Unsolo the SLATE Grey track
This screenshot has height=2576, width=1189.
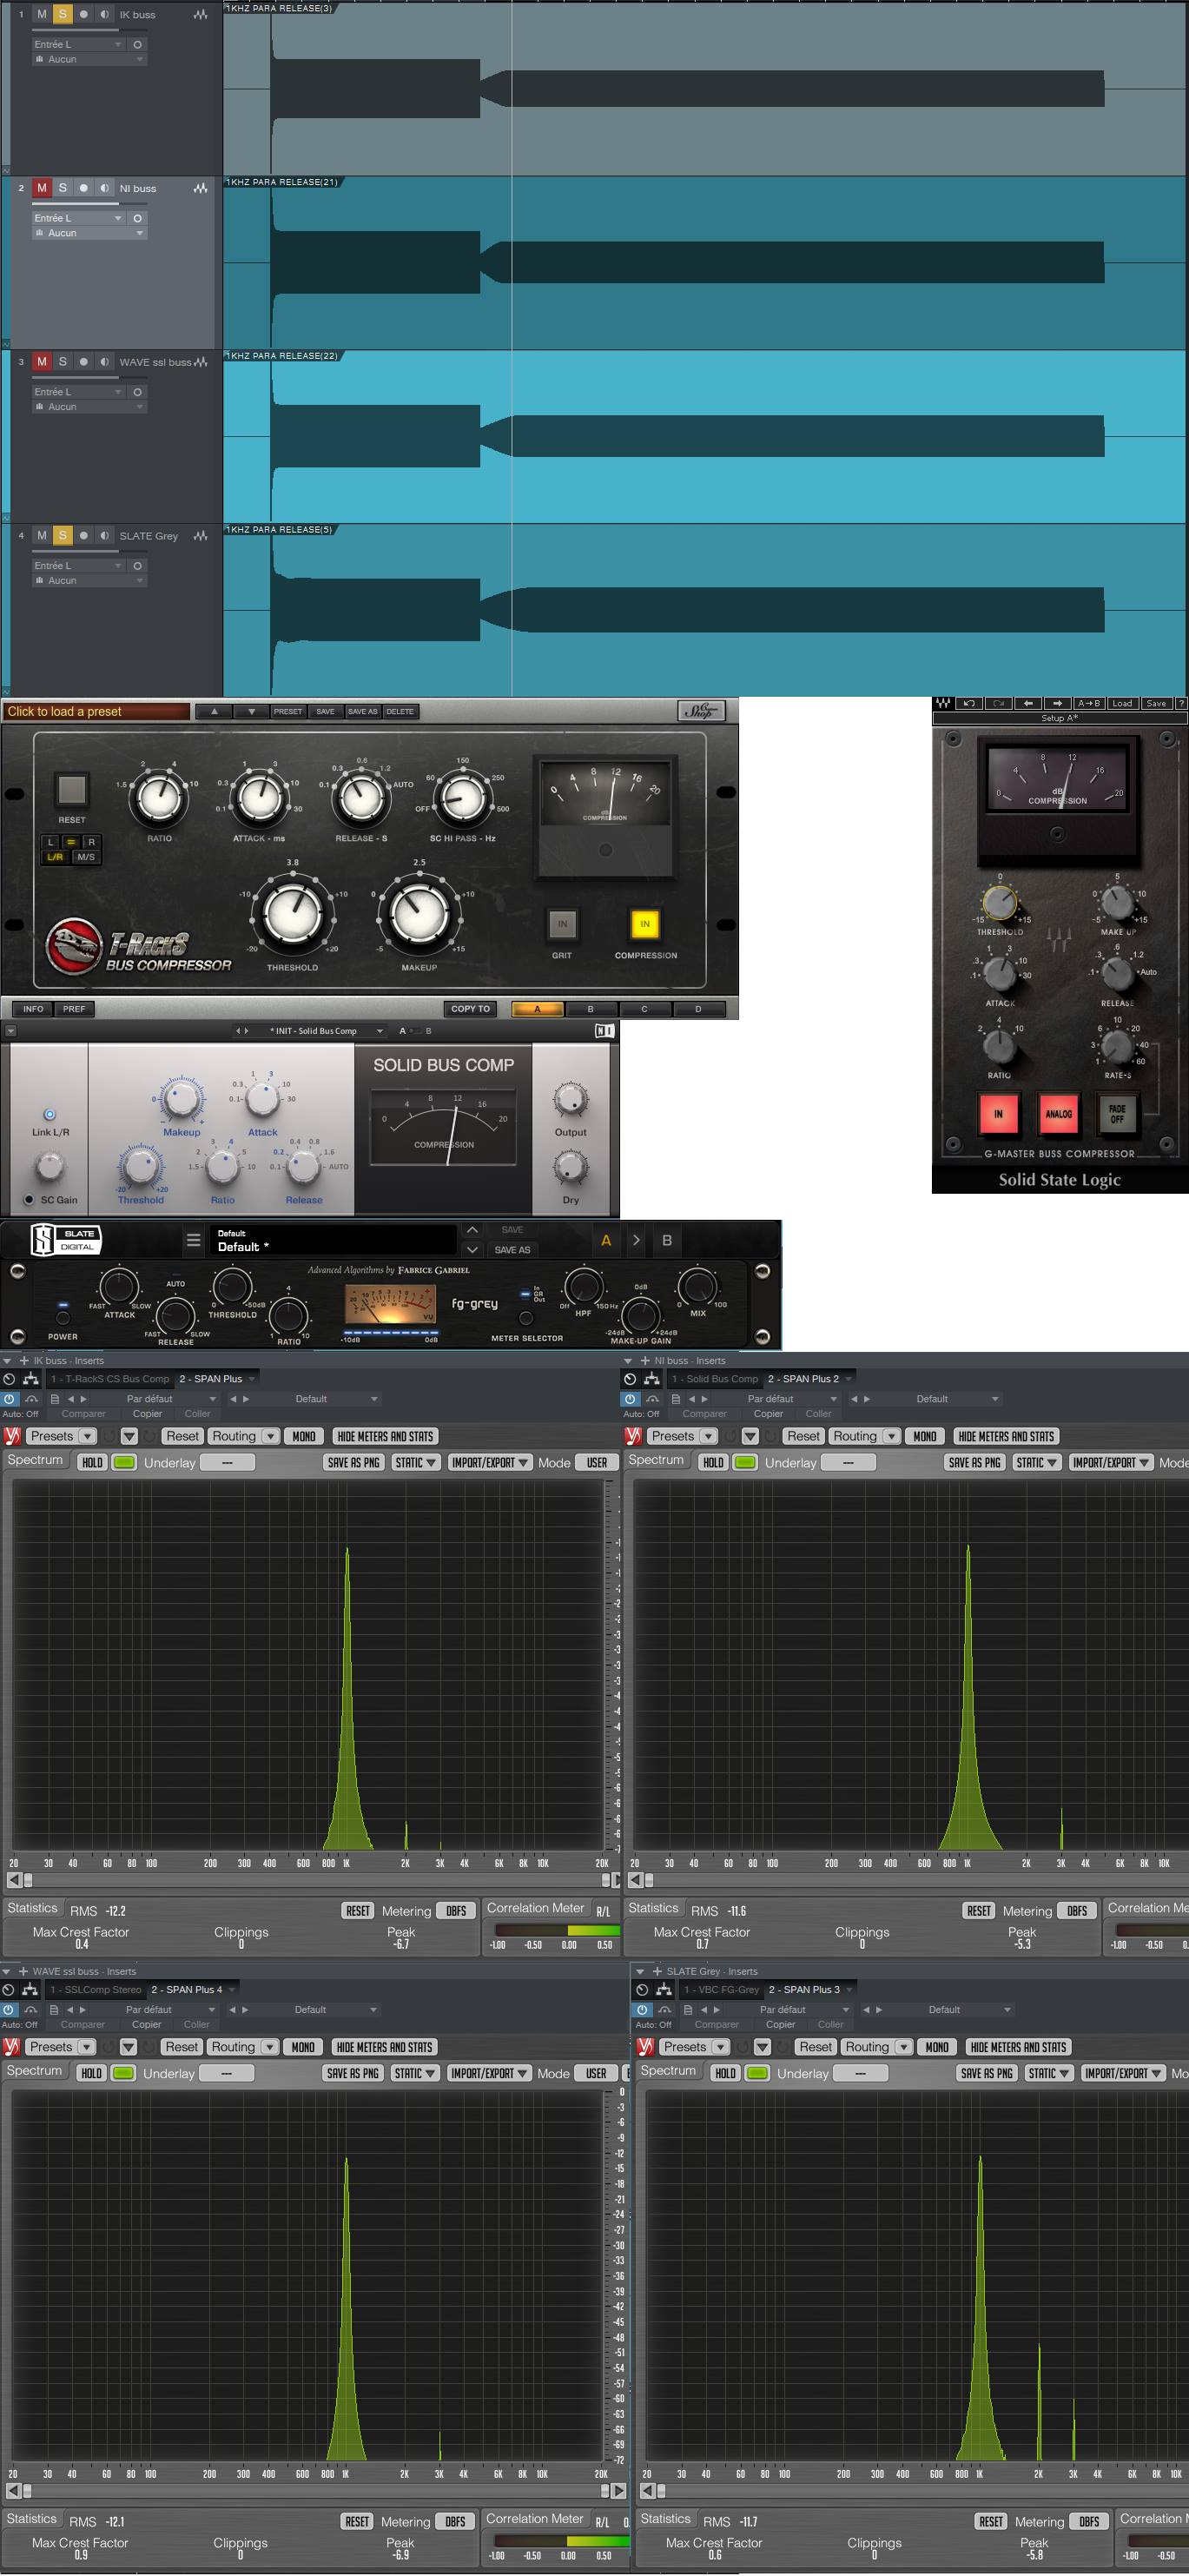(62, 536)
